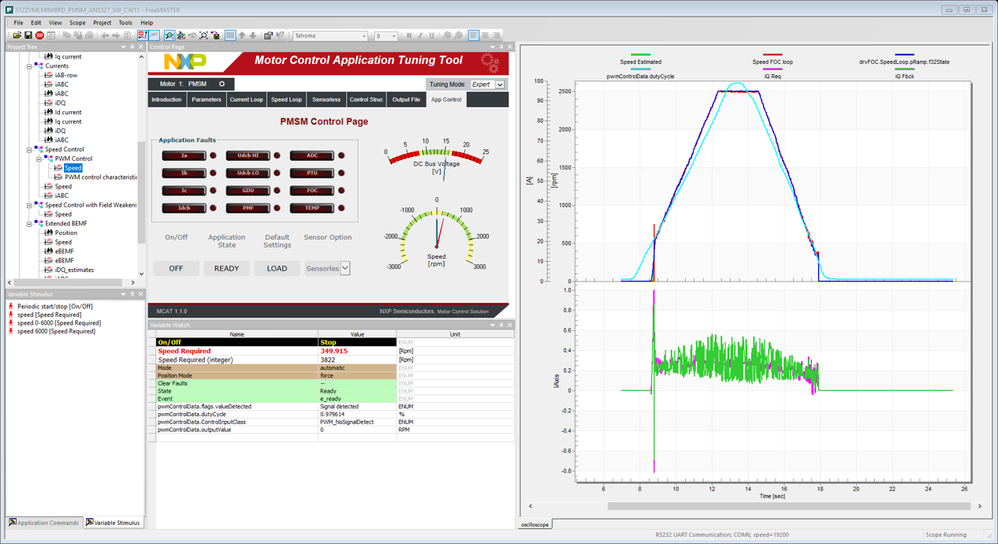Click the TEMP fault button
This screenshot has width=998, height=544.
312,208
